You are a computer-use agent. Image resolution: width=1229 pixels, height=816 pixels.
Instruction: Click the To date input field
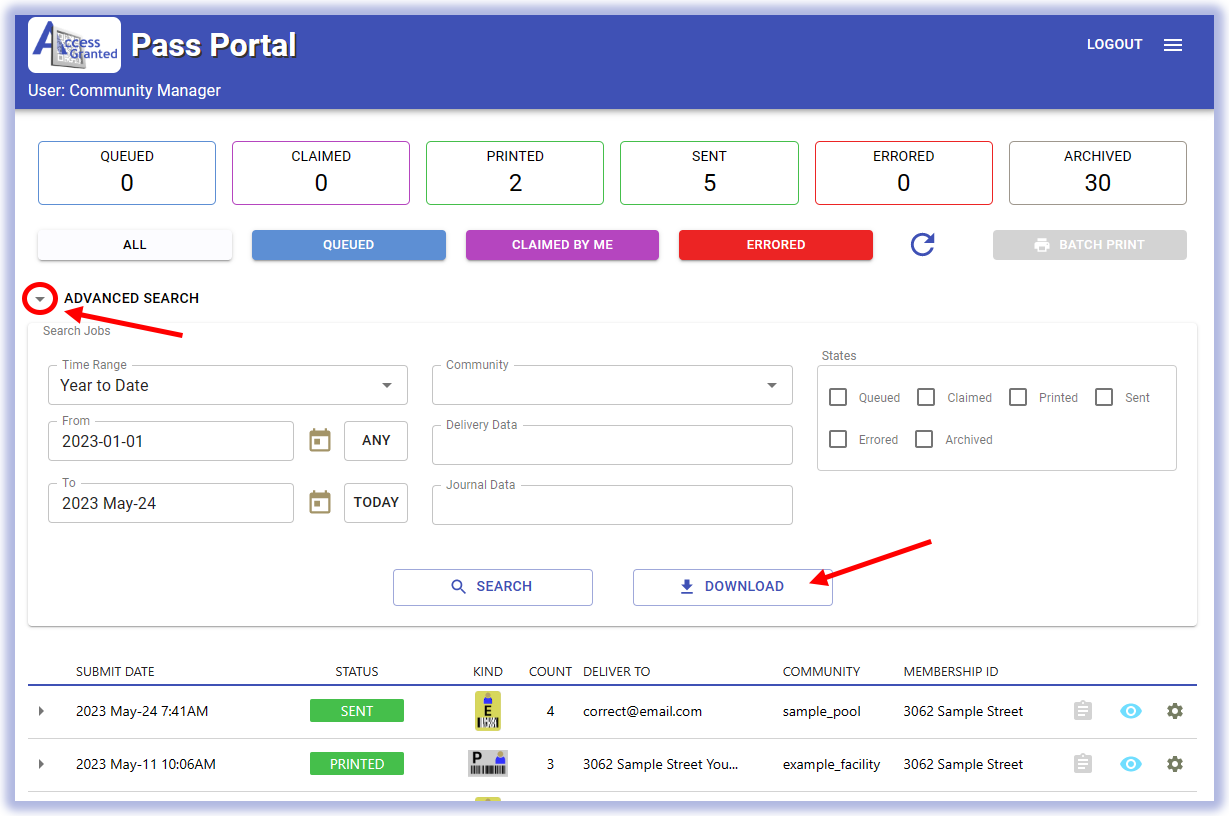(171, 503)
